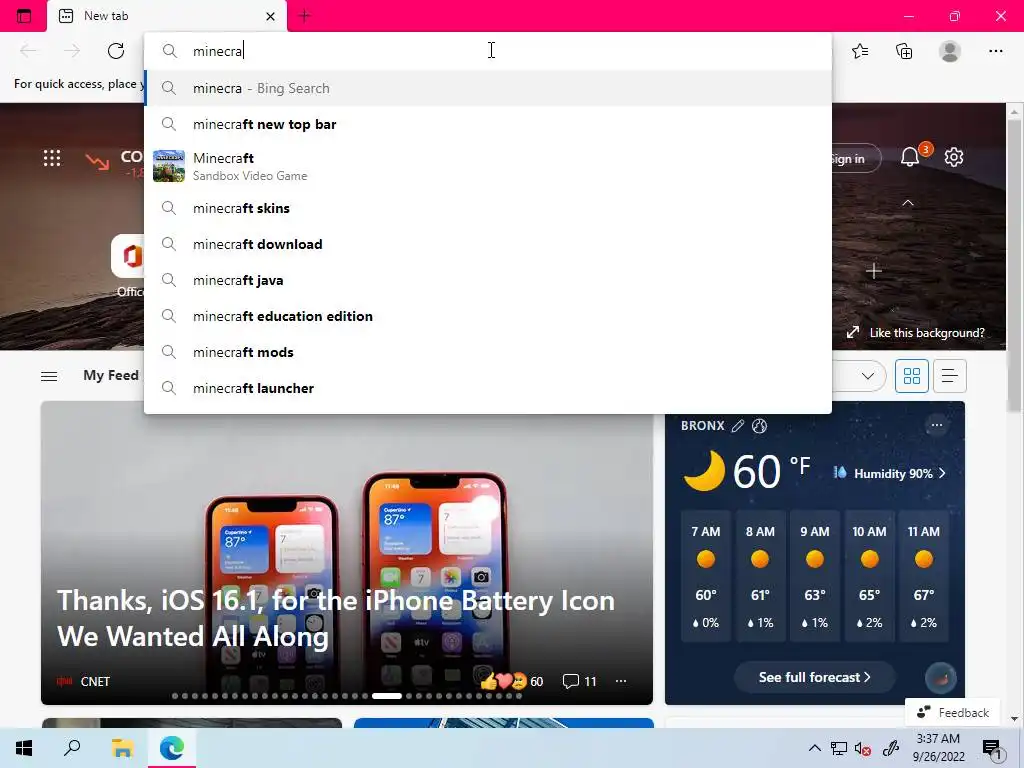Image resolution: width=1024 pixels, height=768 pixels.
Task: Open the profile avatar icon
Action: click(x=950, y=51)
